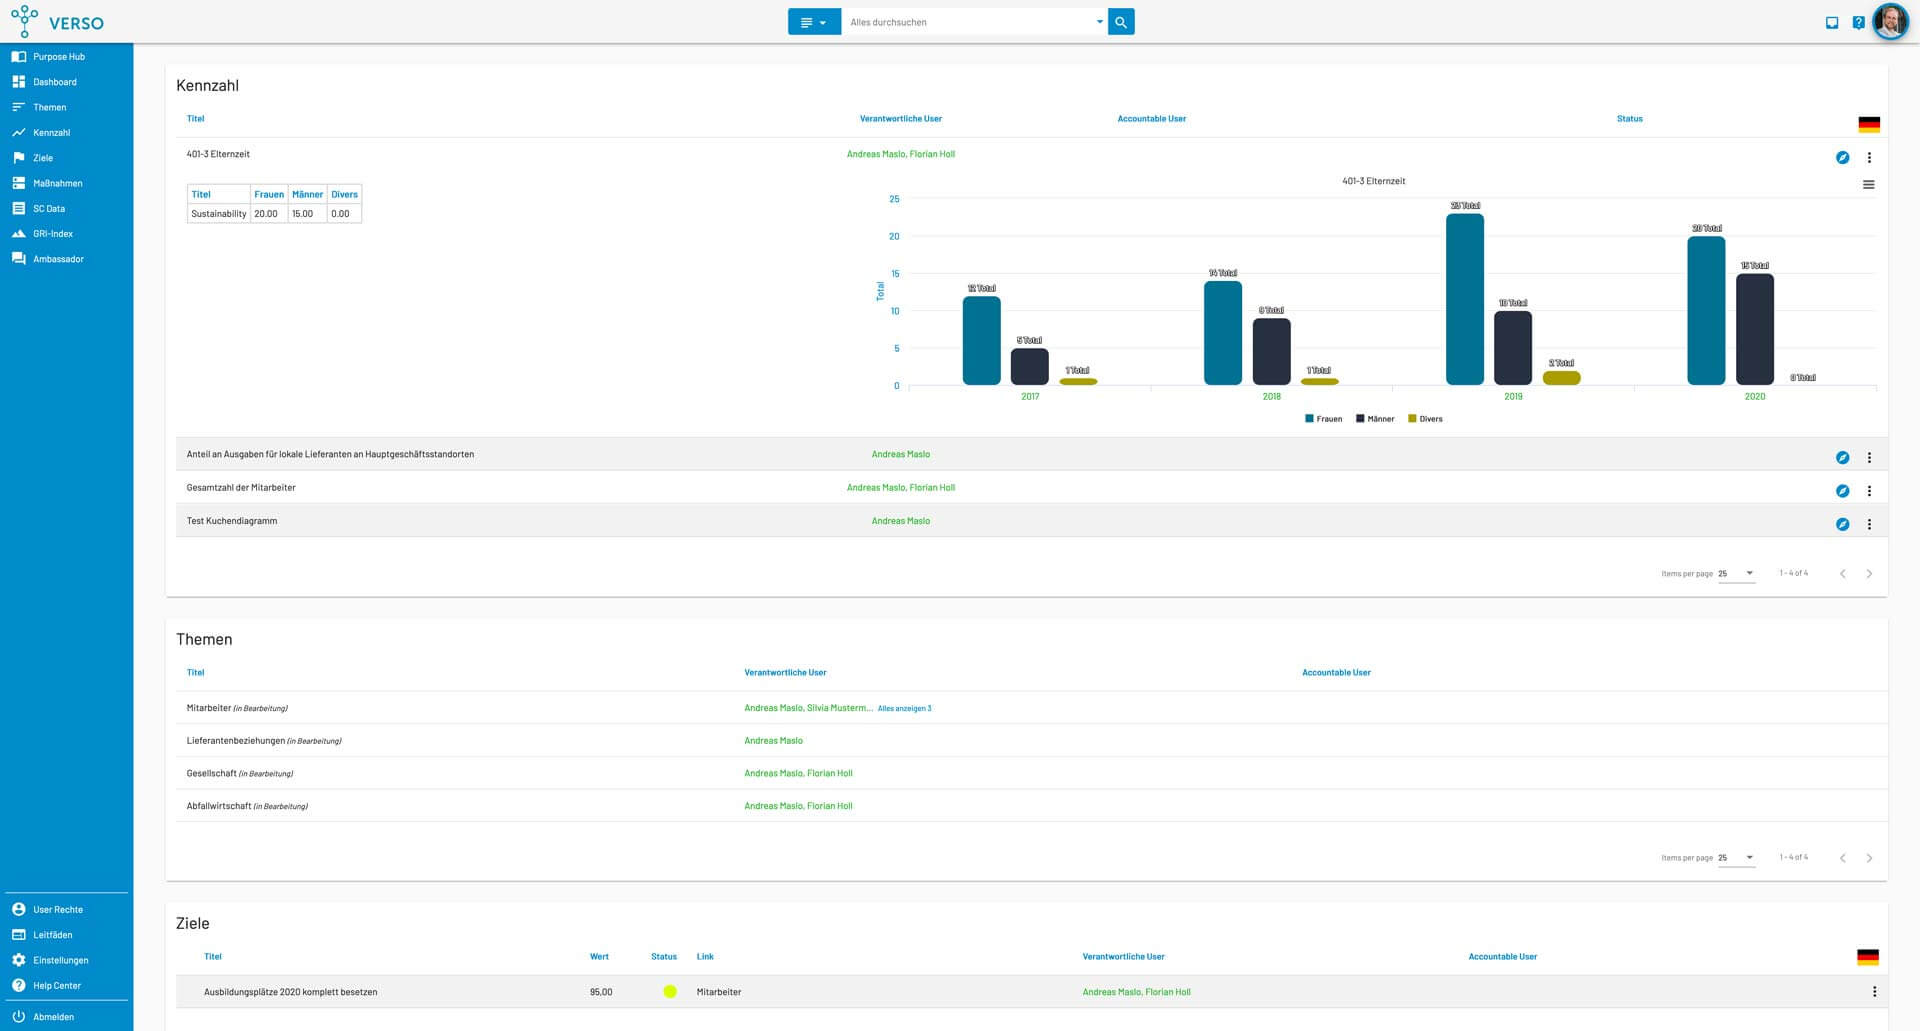Open three-dot menu for Test Kuchendiagramm
This screenshot has width=1920, height=1031.
(1869, 524)
